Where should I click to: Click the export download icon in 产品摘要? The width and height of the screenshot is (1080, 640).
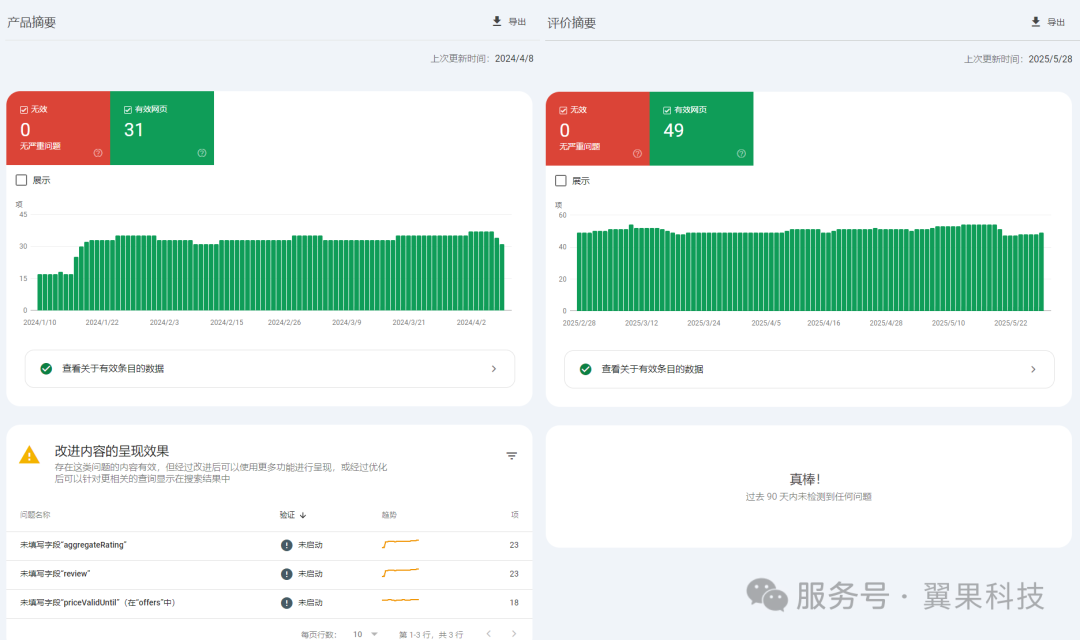(x=497, y=21)
